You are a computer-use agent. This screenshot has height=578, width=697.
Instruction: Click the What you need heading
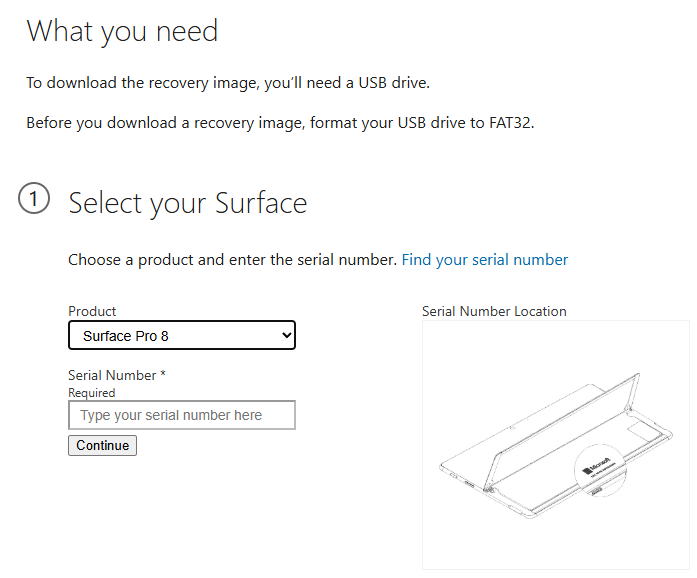click(x=122, y=32)
